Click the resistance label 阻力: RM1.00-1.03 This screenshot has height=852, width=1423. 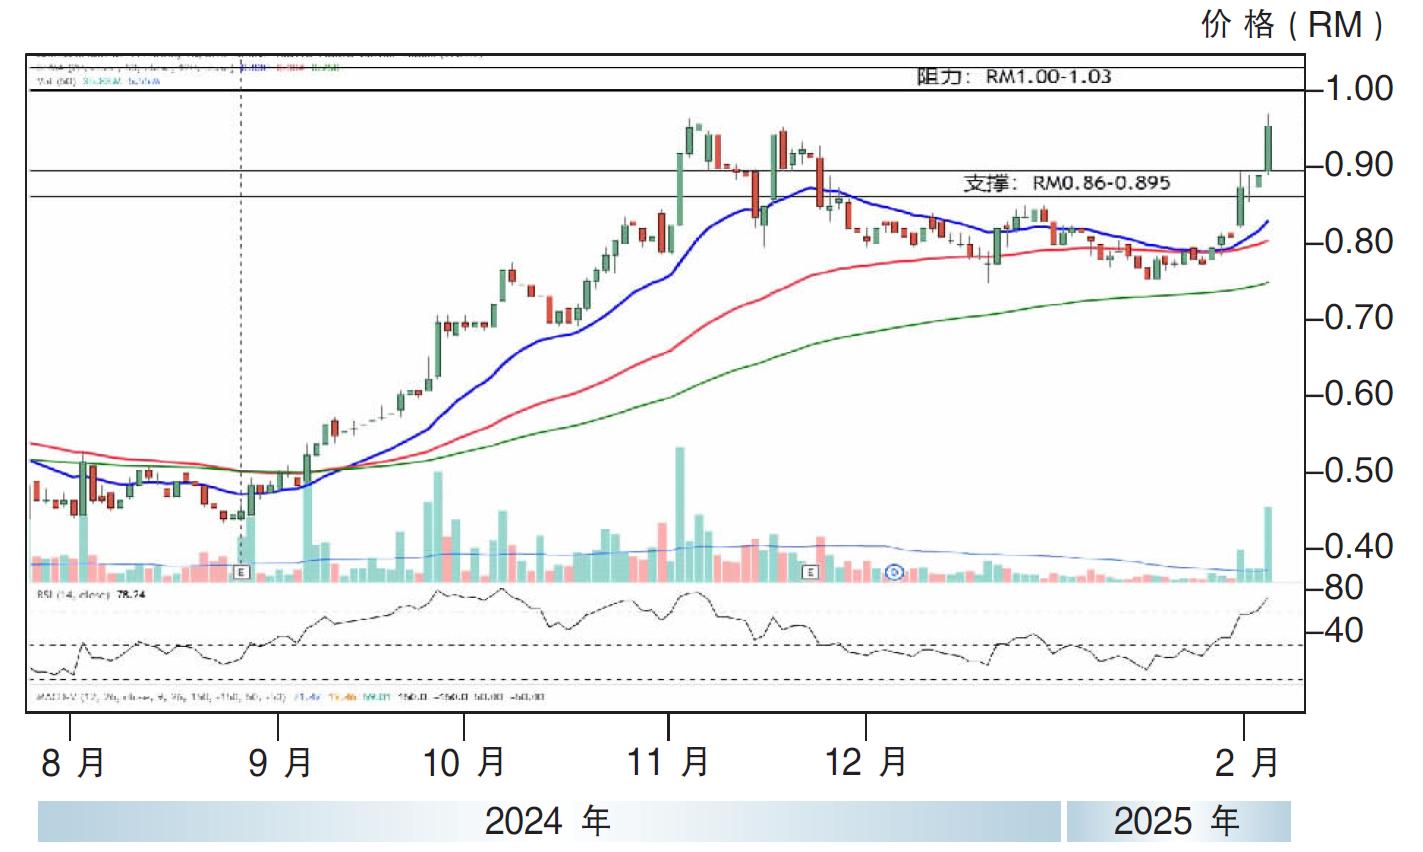pos(1013,76)
